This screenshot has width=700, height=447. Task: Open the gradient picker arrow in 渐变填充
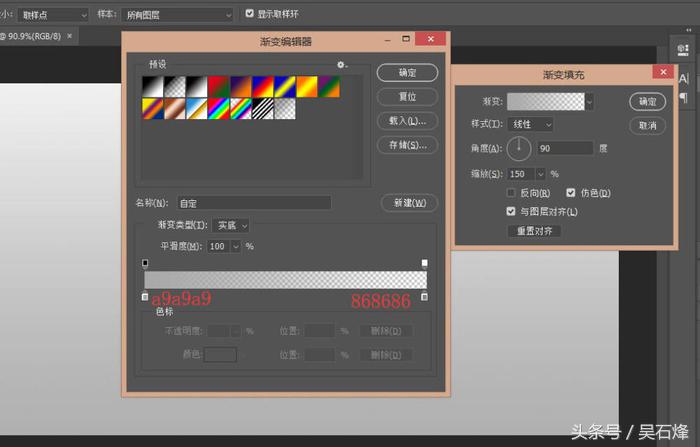click(589, 102)
